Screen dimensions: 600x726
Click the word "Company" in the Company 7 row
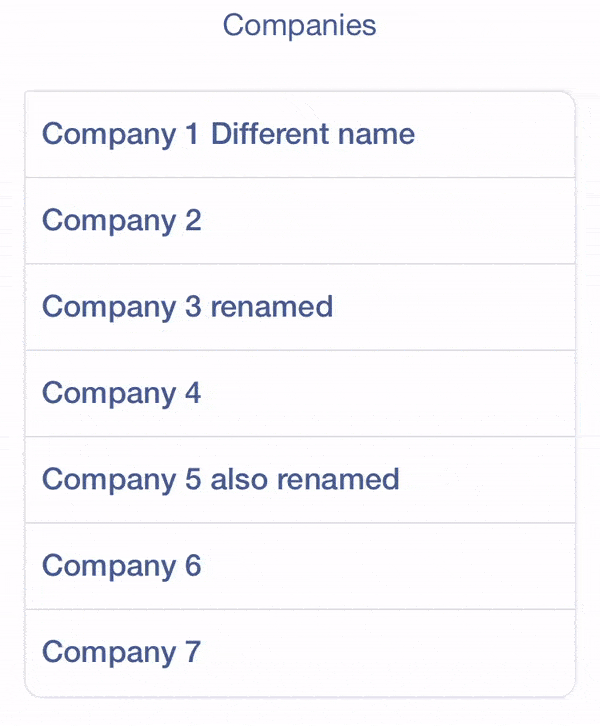108,652
